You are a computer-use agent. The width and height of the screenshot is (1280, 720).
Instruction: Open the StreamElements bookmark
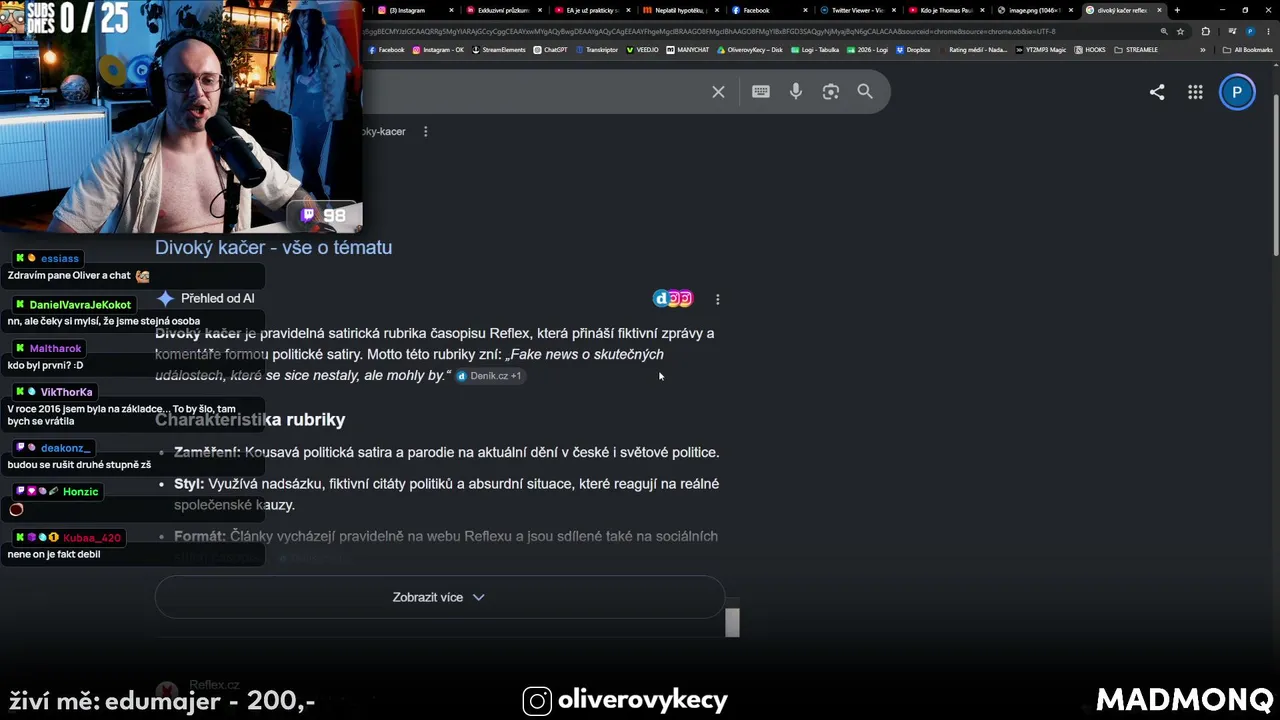499,50
